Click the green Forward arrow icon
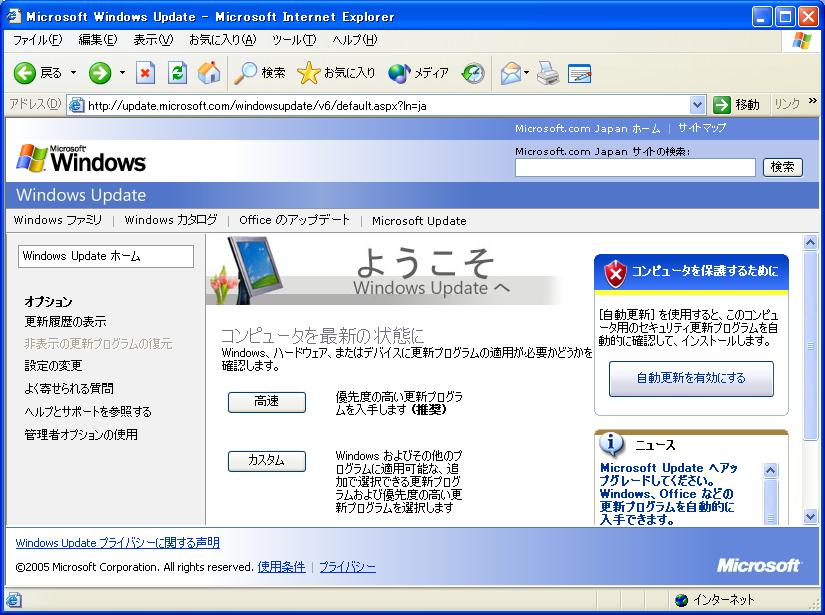The height and width of the screenshot is (615, 825). pos(100,73)
